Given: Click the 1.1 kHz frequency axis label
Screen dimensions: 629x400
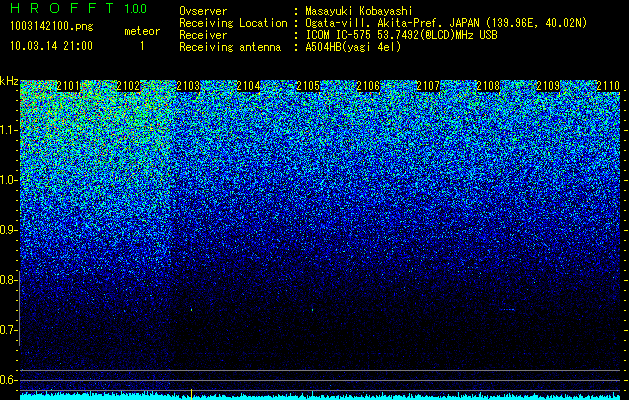Looking at the screenshot, I should coord(8,130).
